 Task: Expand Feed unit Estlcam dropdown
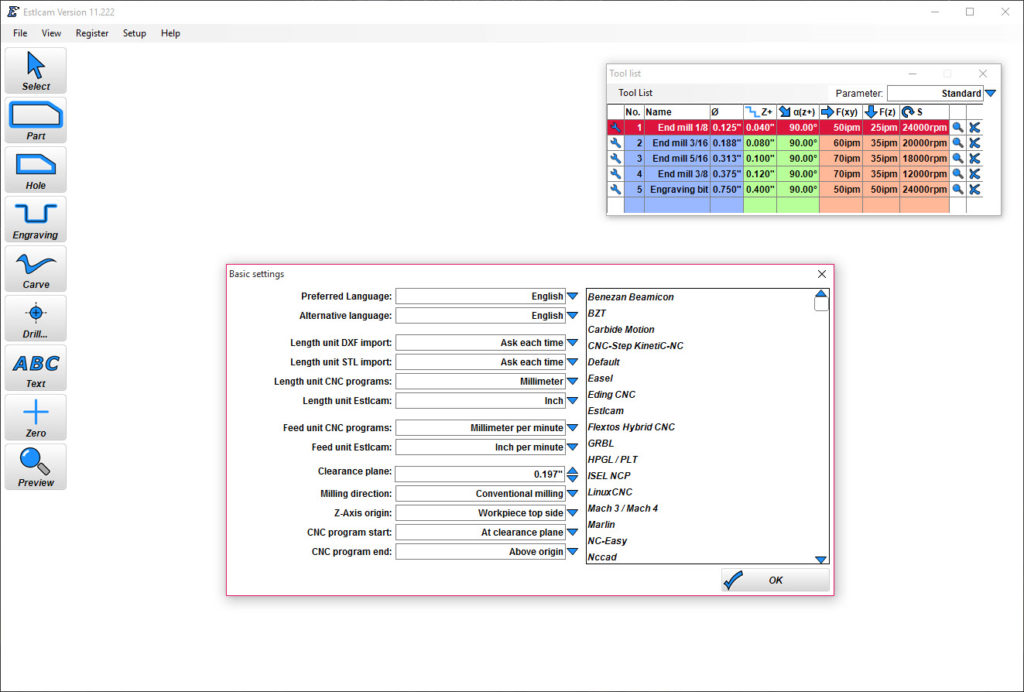coord(573,447)
